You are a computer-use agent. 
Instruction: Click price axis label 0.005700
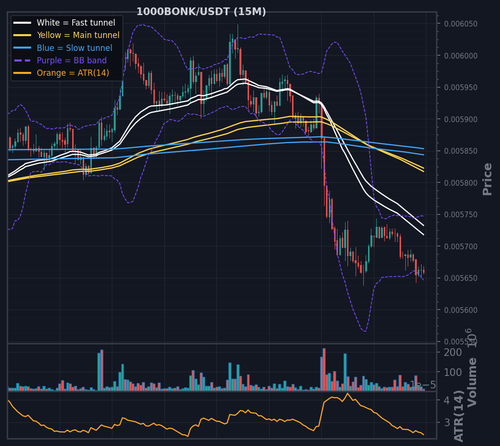(x=461, y=246)
